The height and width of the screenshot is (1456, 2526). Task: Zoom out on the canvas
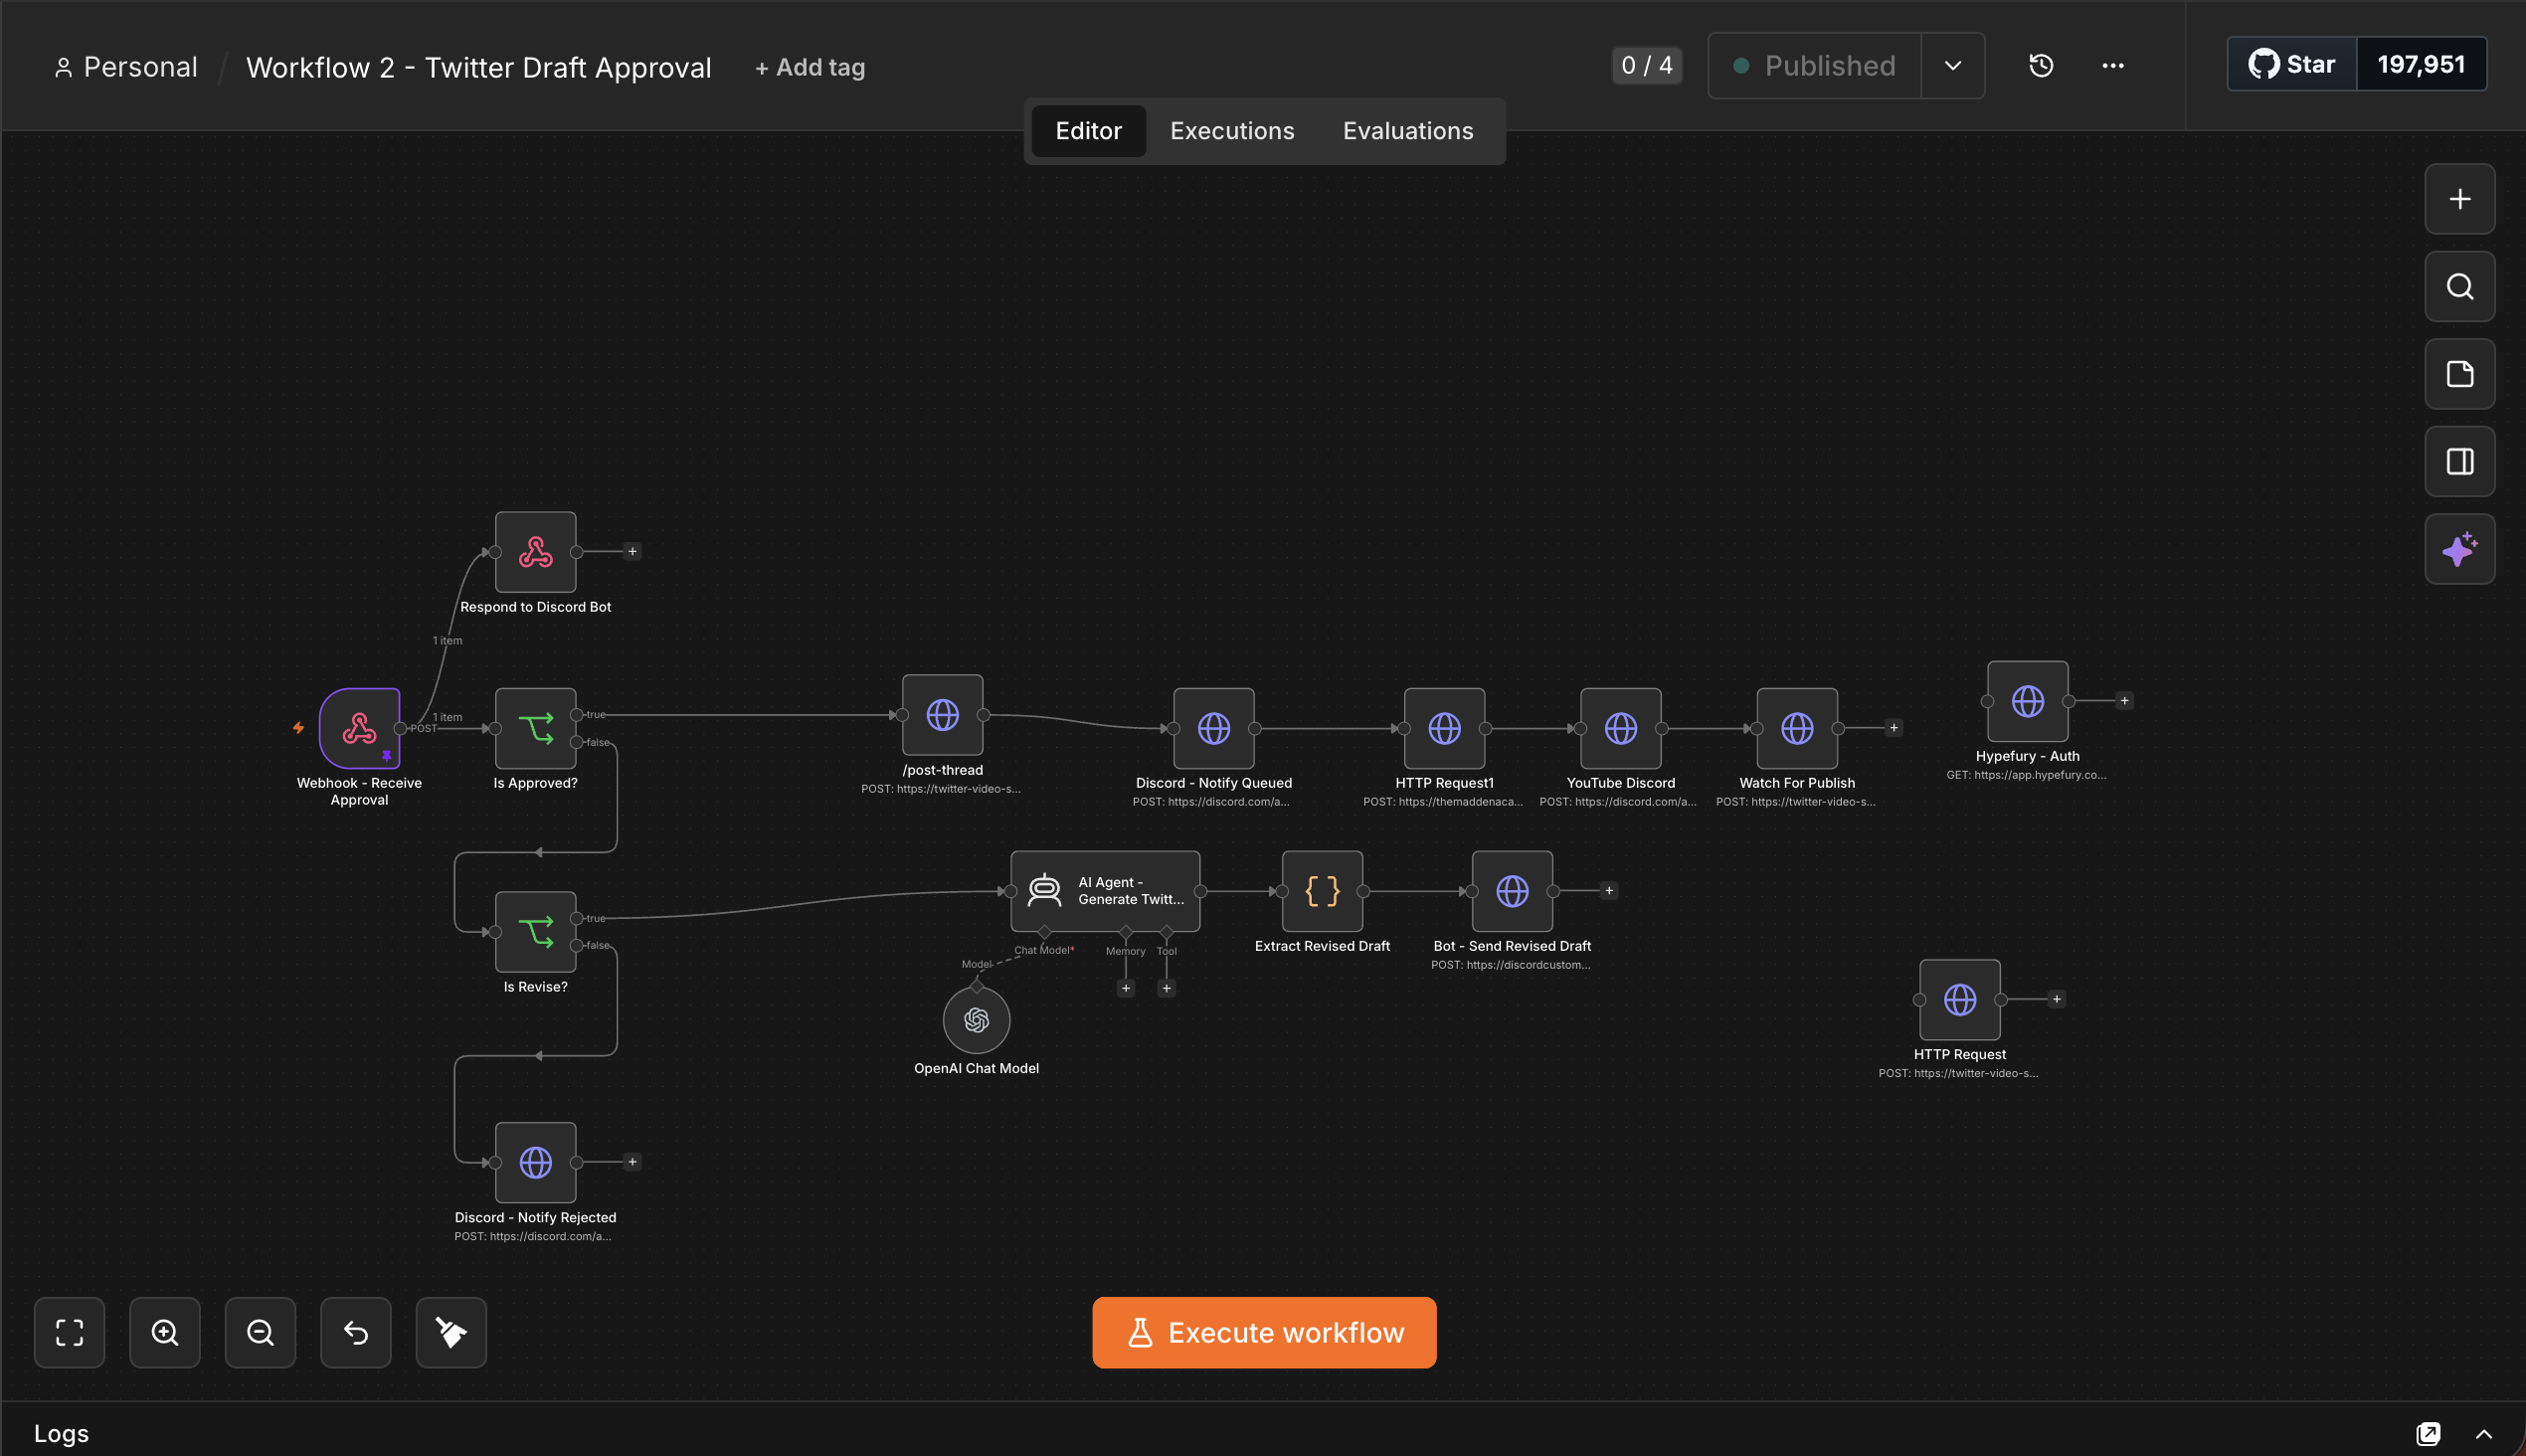pos(260,1332)
